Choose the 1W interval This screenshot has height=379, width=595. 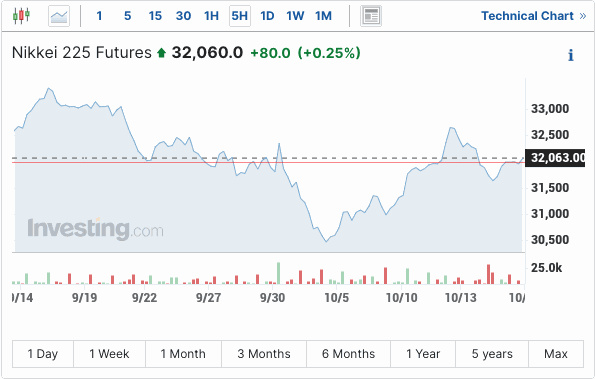pos(295,16)
